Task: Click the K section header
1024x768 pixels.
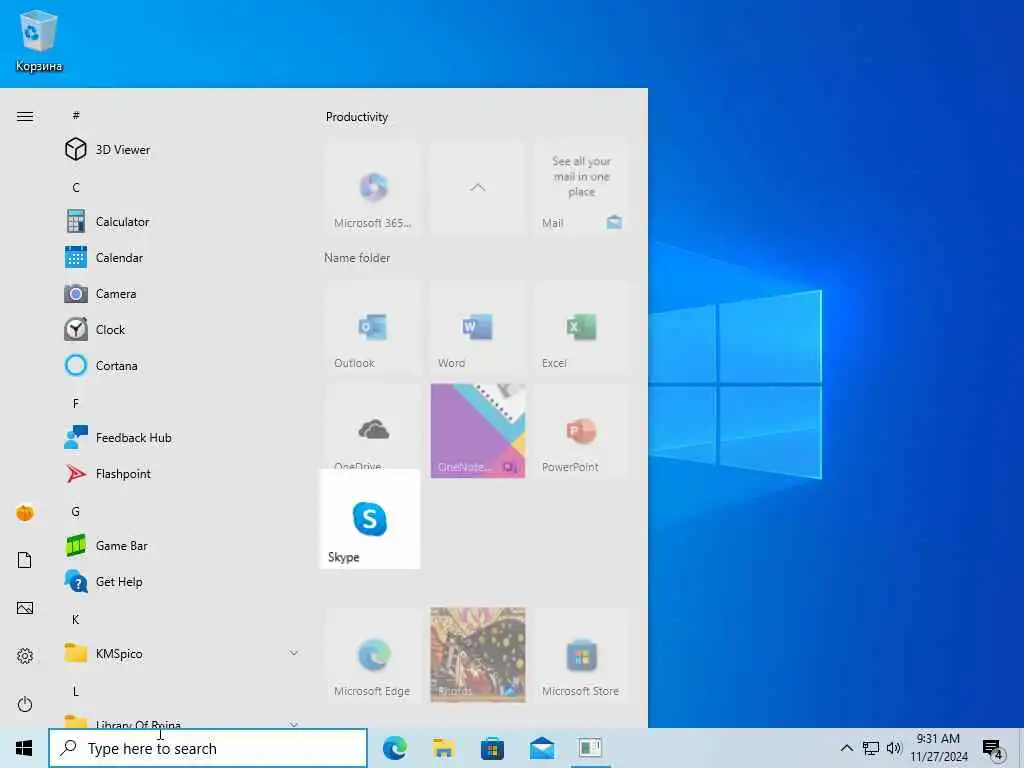Action: click(76, 619)
